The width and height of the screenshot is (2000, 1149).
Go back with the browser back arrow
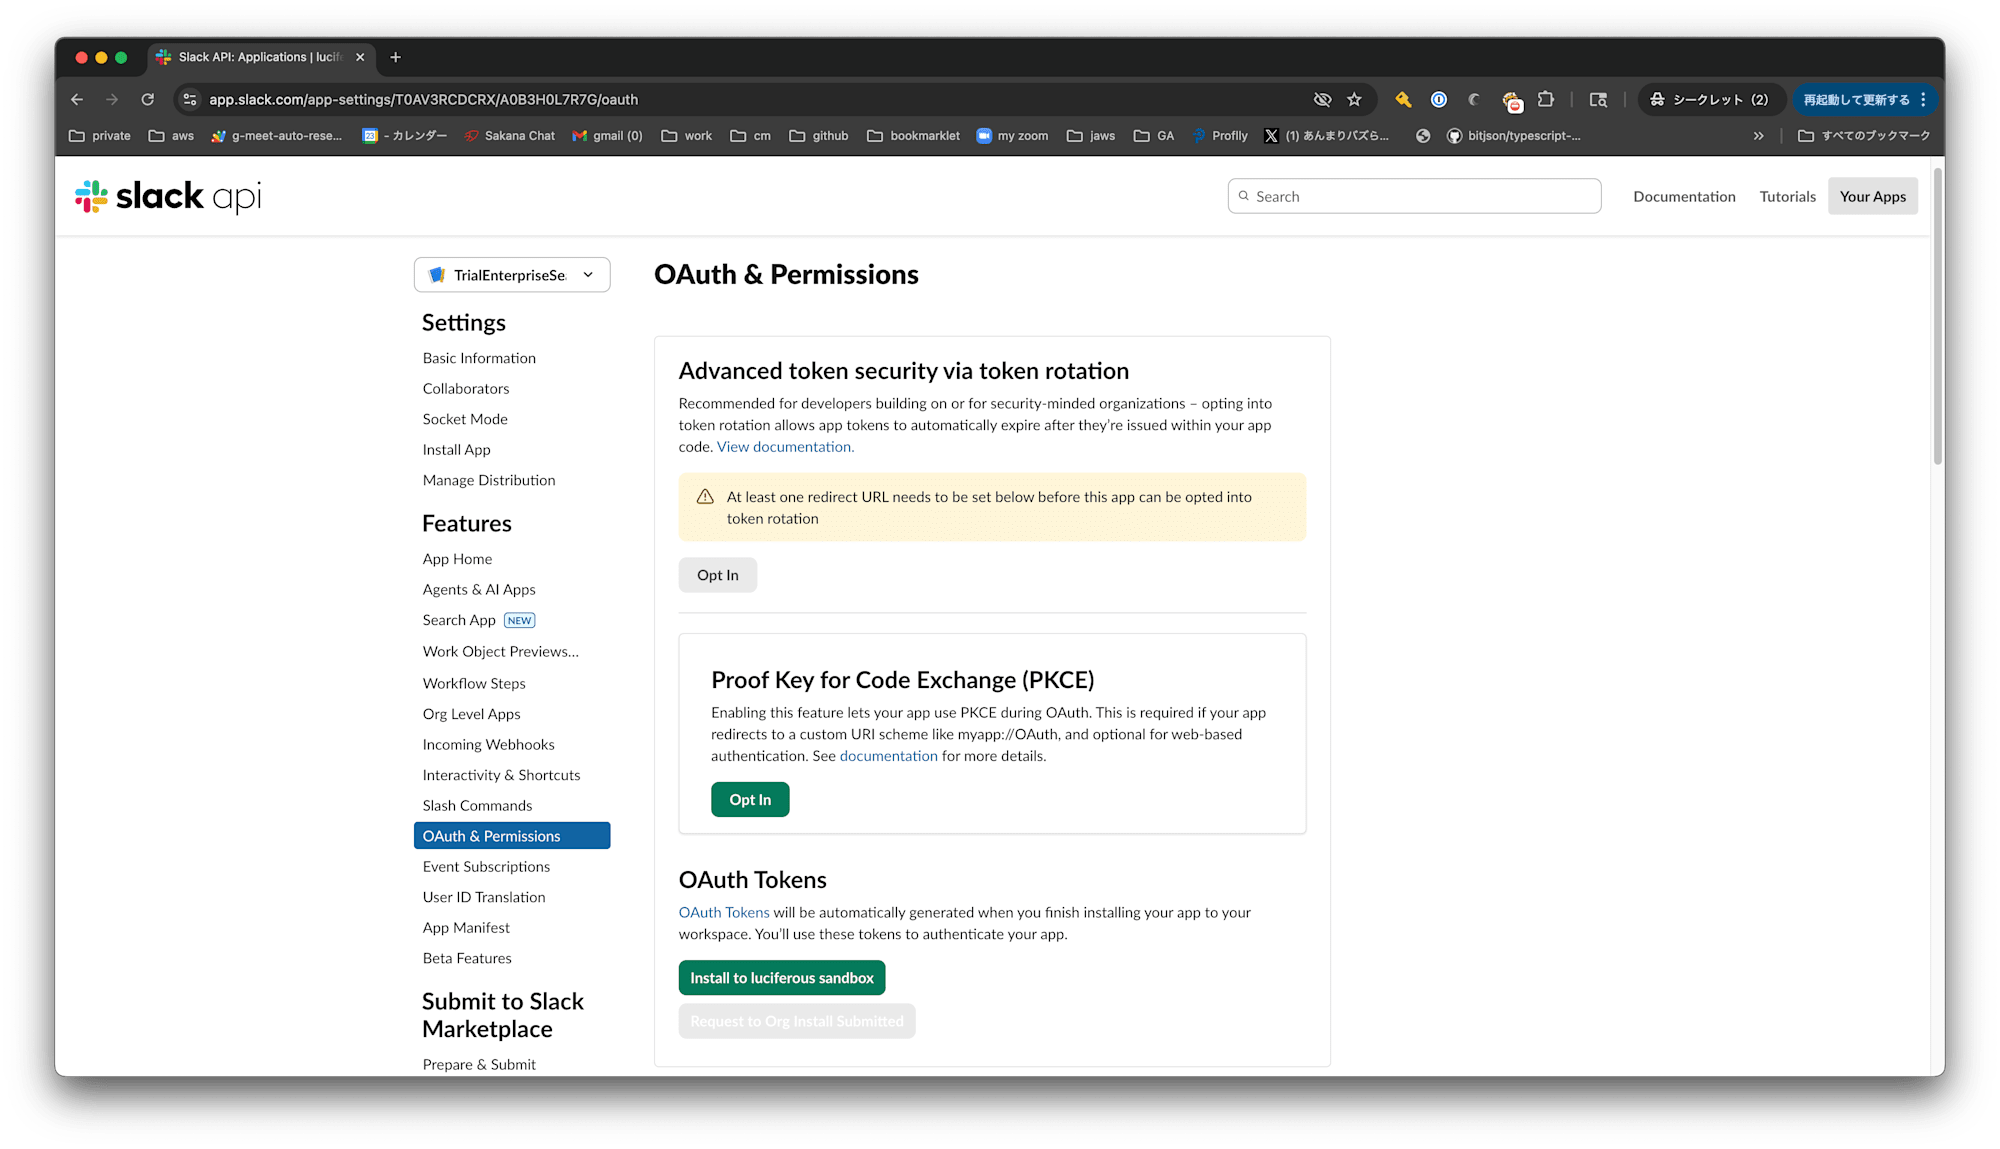click(x=77, y=99)
